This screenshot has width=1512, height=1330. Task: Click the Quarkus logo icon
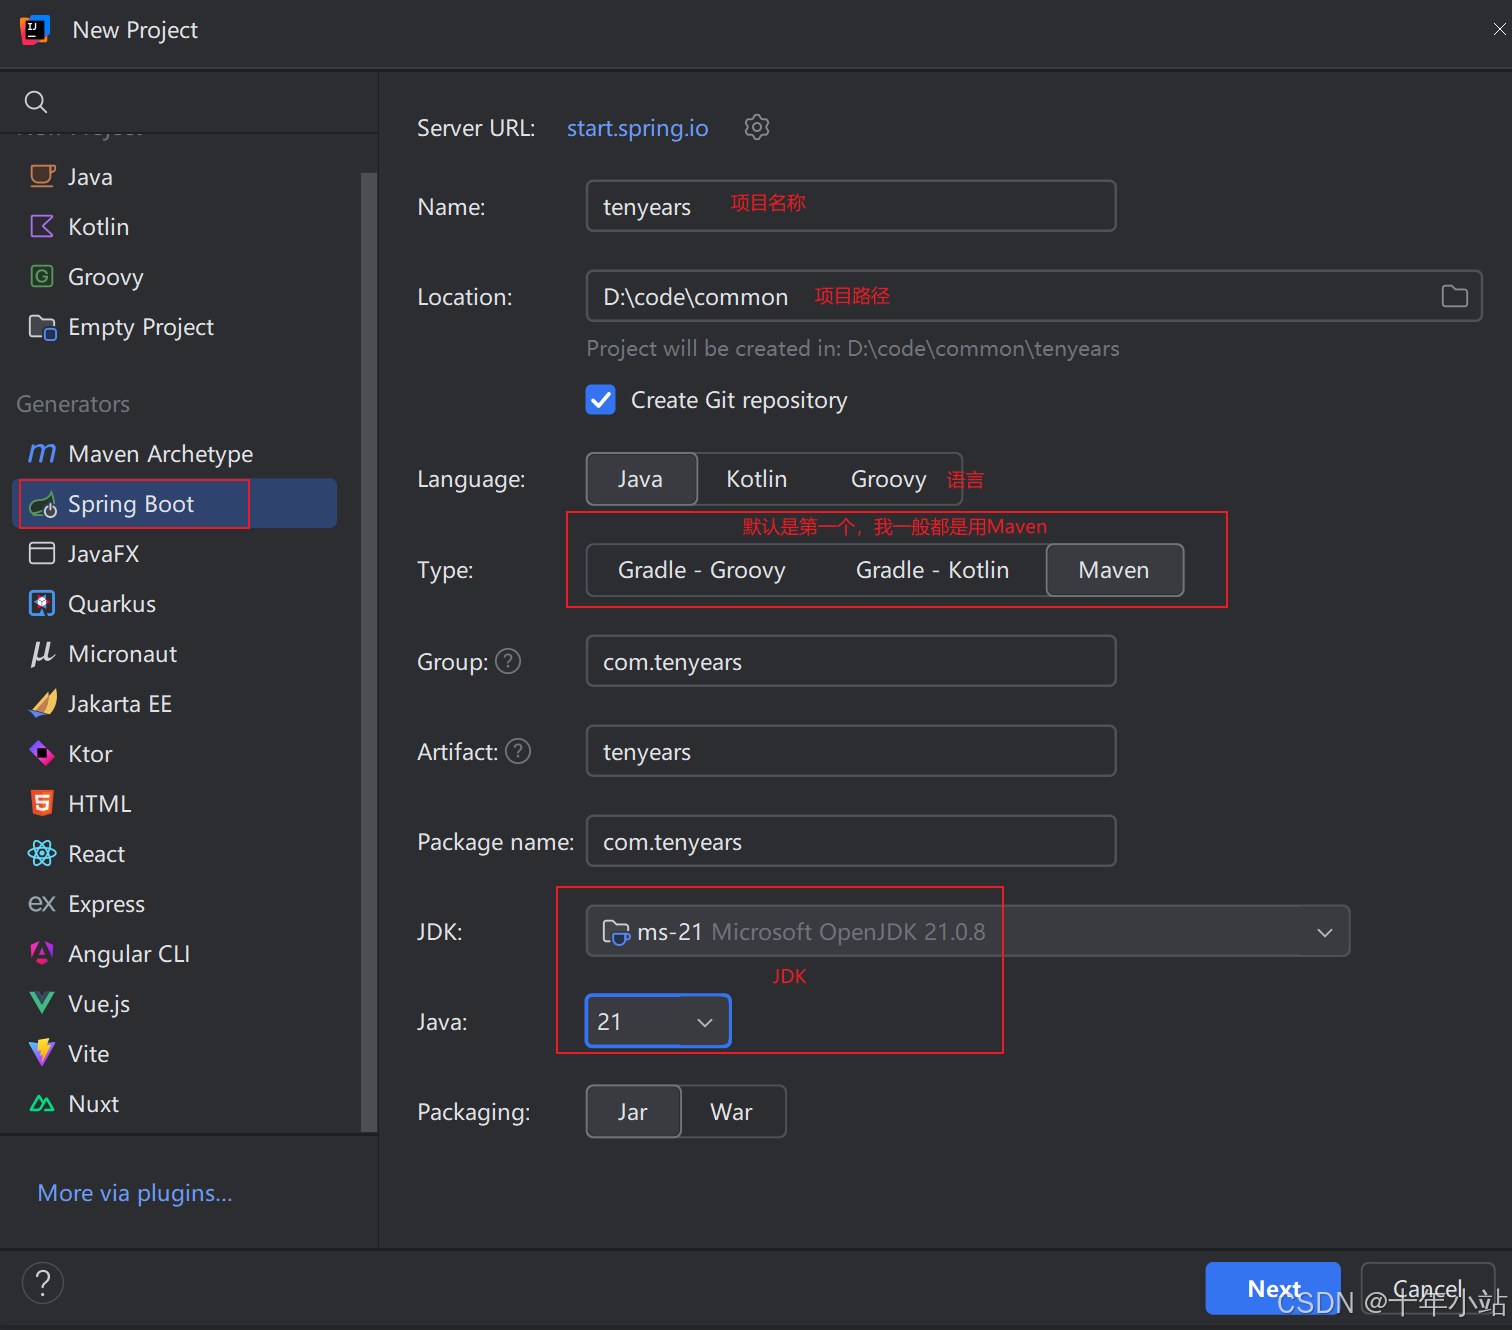(x=42, y=603)
